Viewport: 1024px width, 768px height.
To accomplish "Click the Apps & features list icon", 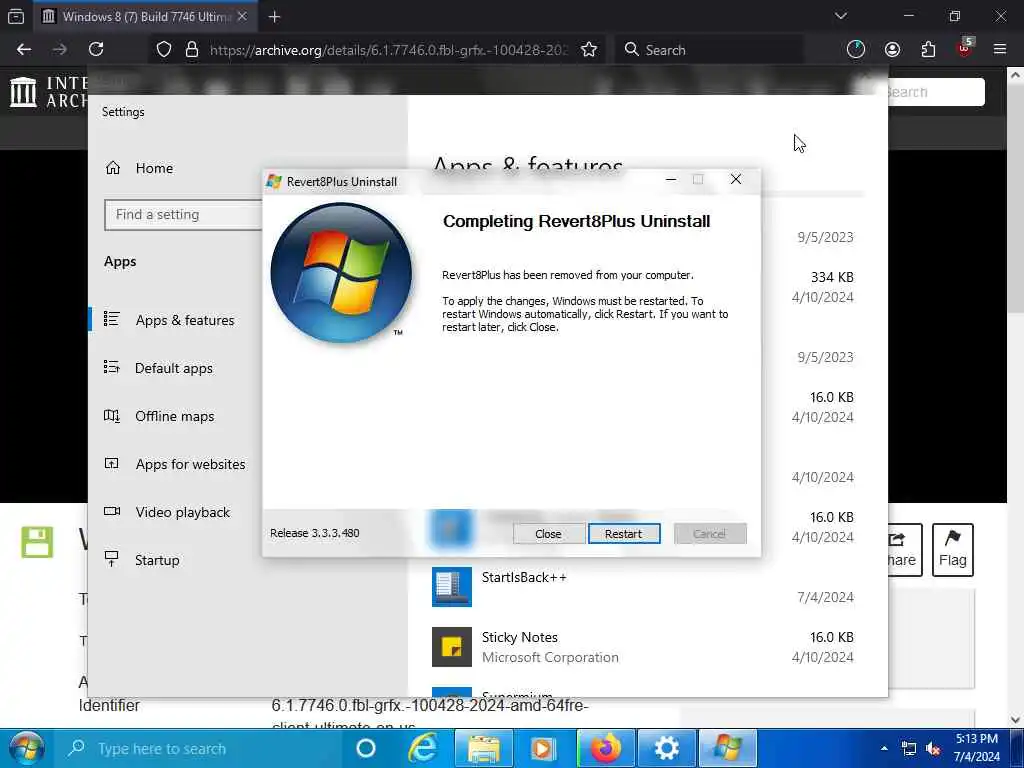I will tap(112, 319).
